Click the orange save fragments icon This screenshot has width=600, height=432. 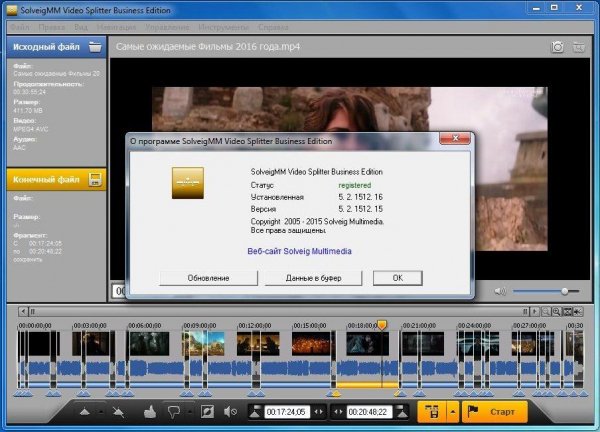coord(432,412)
